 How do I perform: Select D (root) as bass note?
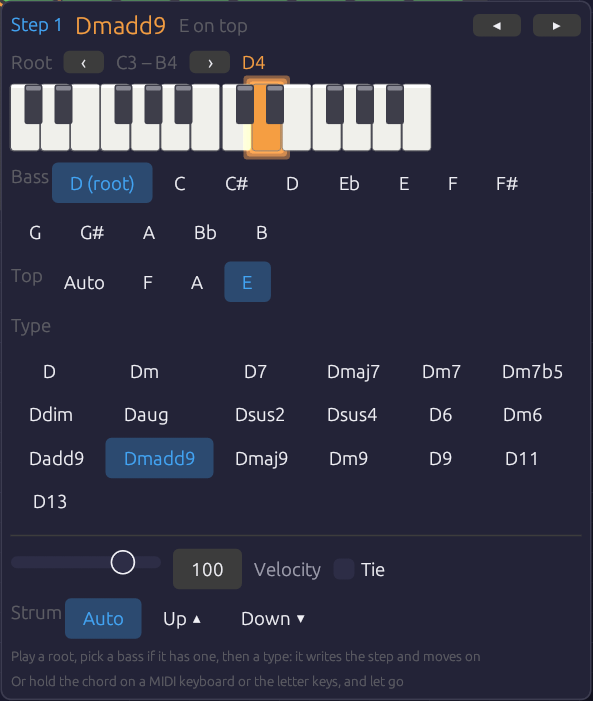click(x=102, y=183)
